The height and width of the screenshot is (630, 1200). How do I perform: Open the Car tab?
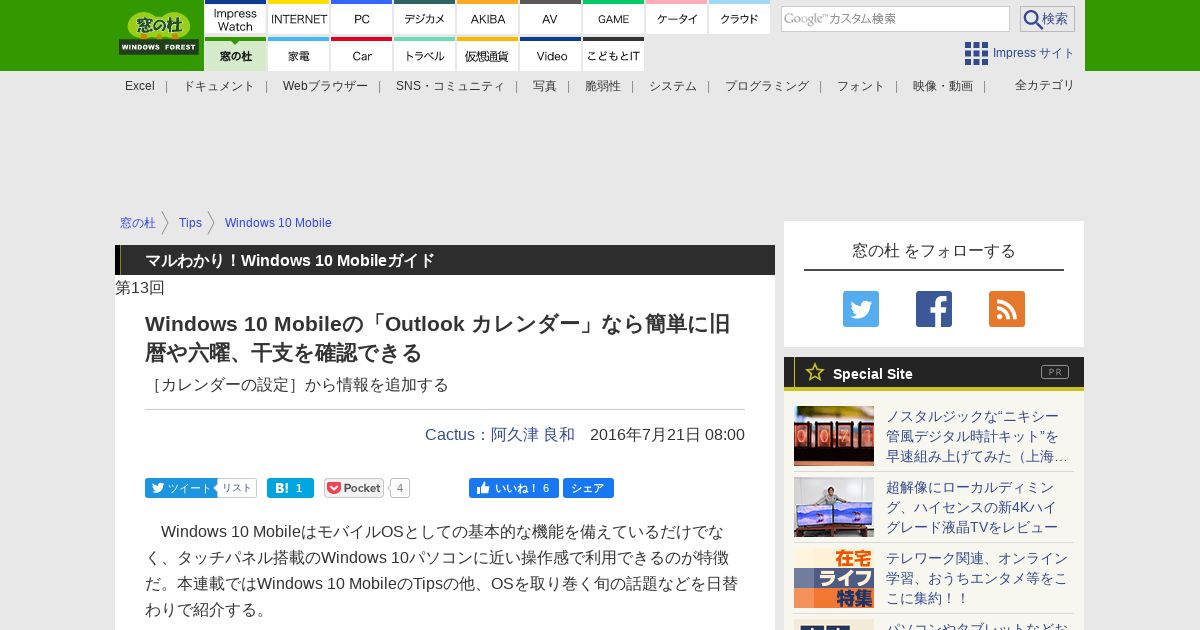click(x=362, y=55)
